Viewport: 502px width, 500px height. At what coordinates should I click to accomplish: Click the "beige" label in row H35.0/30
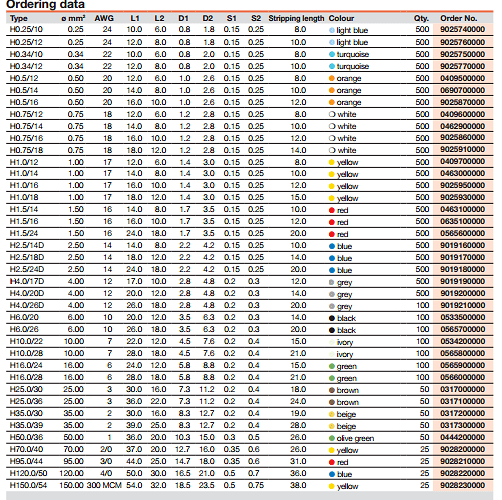tap(346, 414)
